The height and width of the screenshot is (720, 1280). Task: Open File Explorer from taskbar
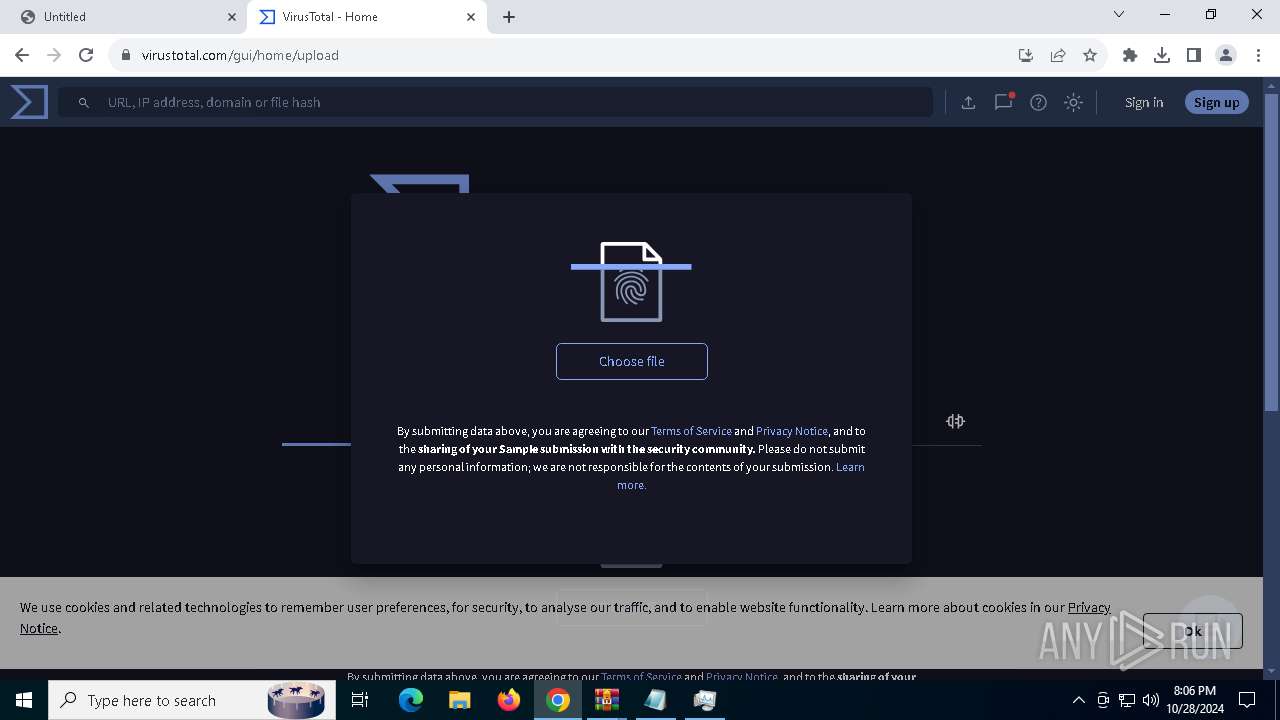coord(459,700)
